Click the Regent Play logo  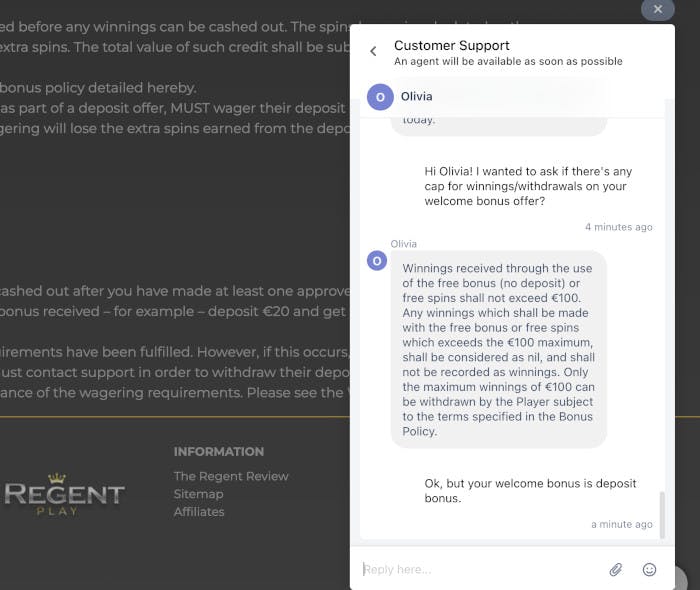click(64, 494)
